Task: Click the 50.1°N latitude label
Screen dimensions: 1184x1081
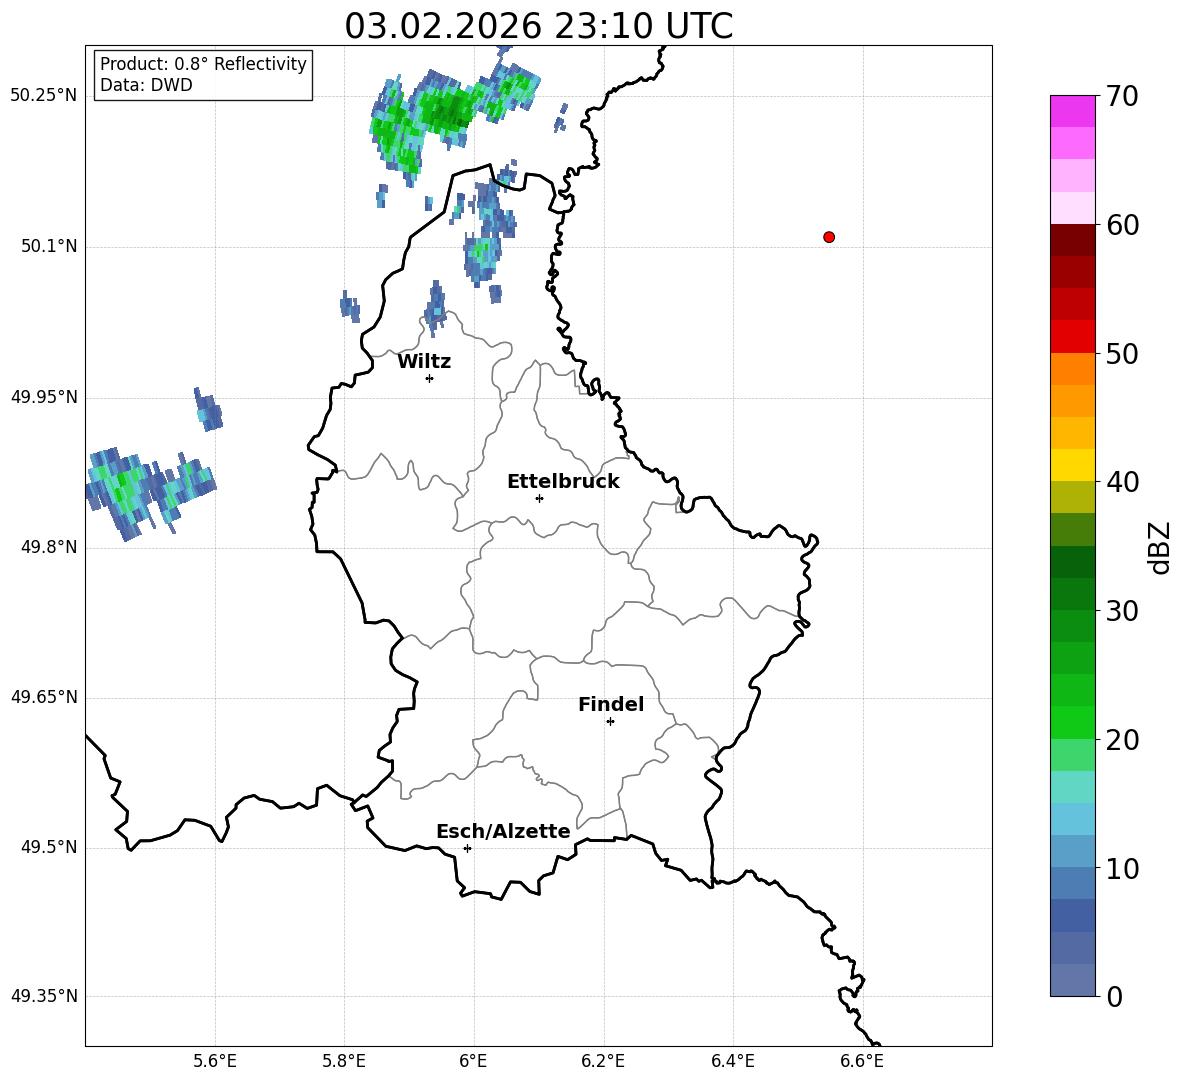Action: point(48,246)
